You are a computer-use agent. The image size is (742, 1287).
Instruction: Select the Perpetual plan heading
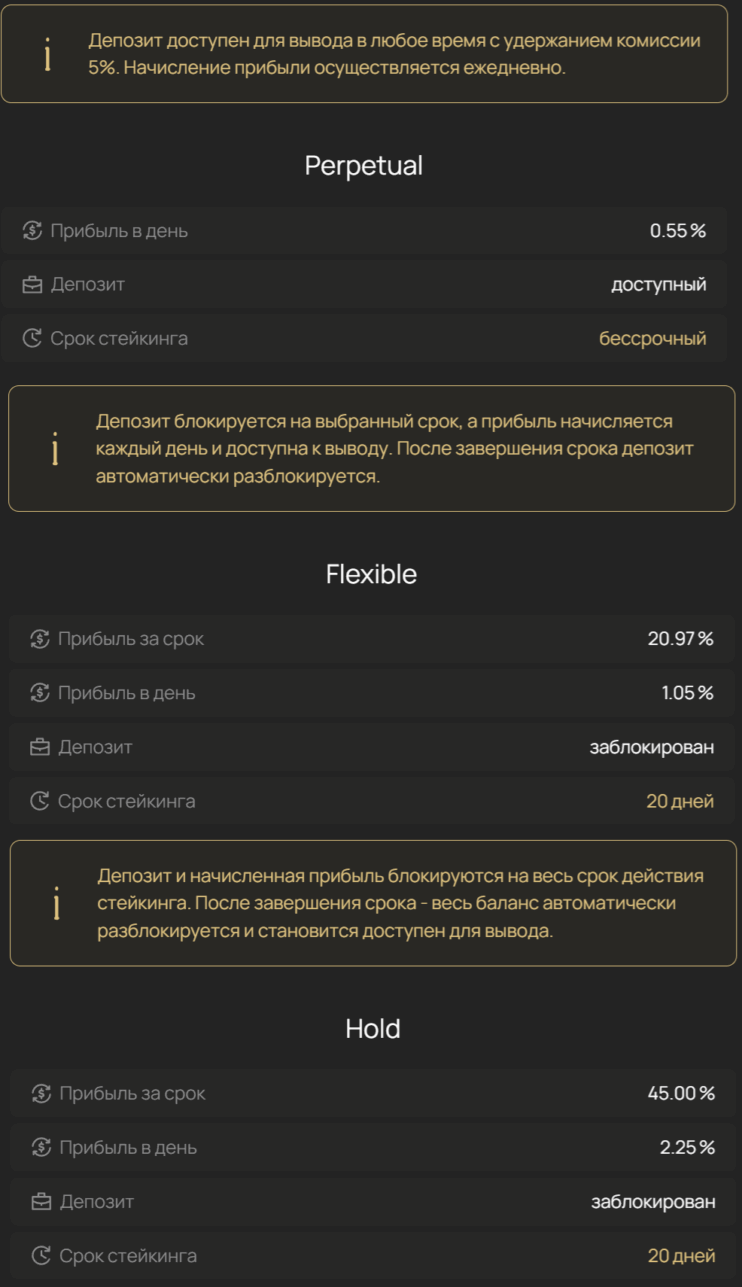tap(364, 166)
